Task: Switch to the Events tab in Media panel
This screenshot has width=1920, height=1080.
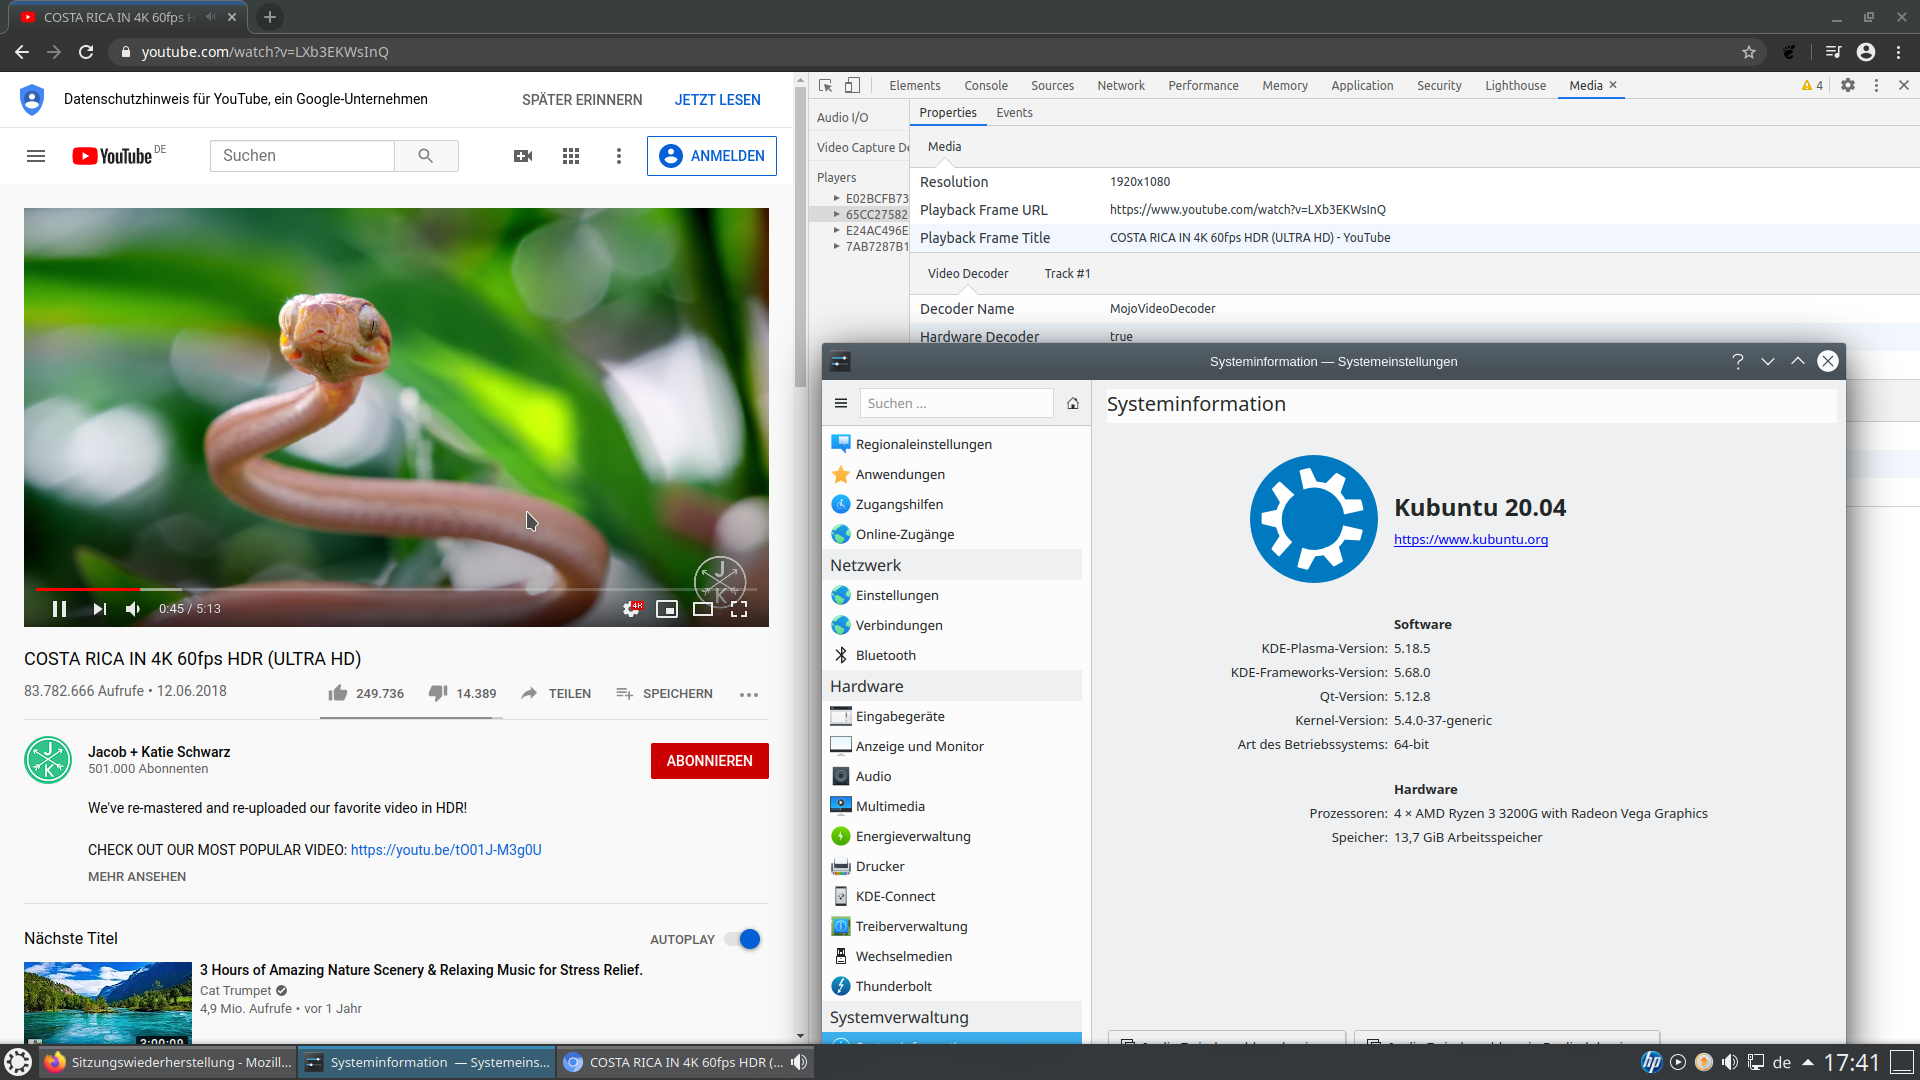Action: click(x=1014, y=113)
